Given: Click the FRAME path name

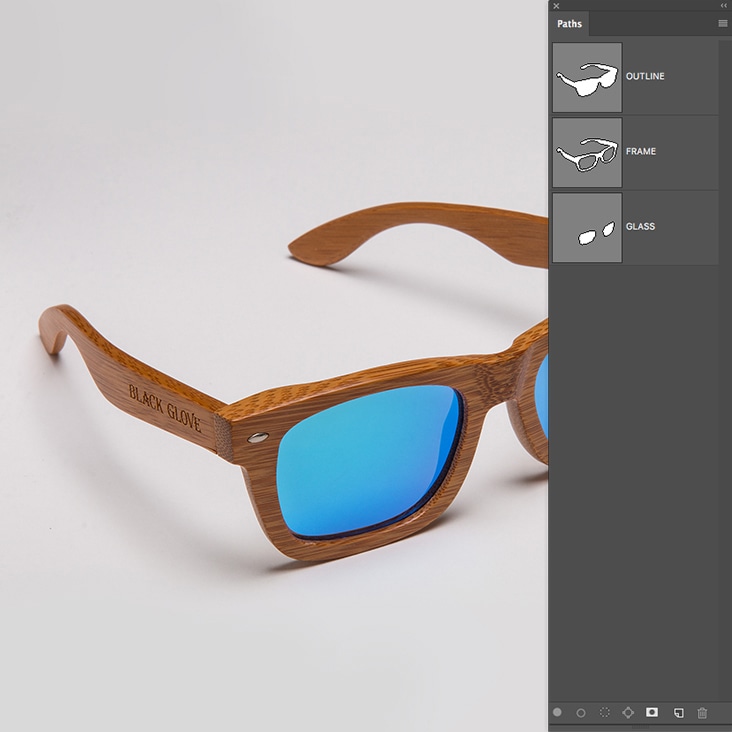Looking at the screenshot, I should 641,152.
